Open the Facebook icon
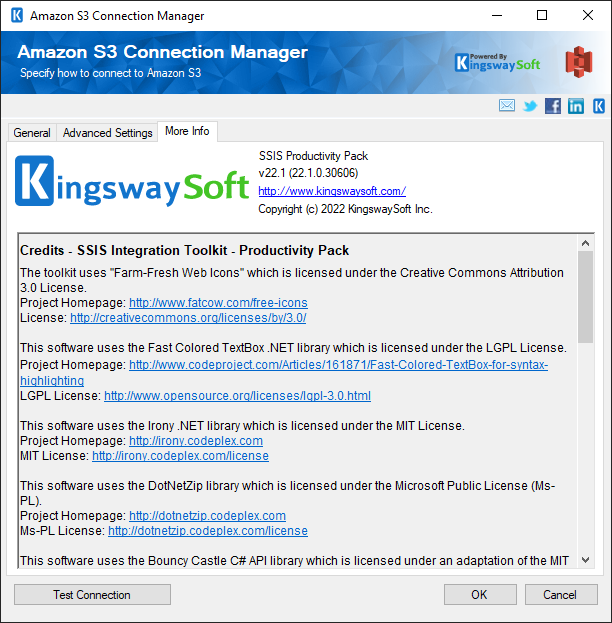Viewport: 612px width, 623px height. (553, 106)
